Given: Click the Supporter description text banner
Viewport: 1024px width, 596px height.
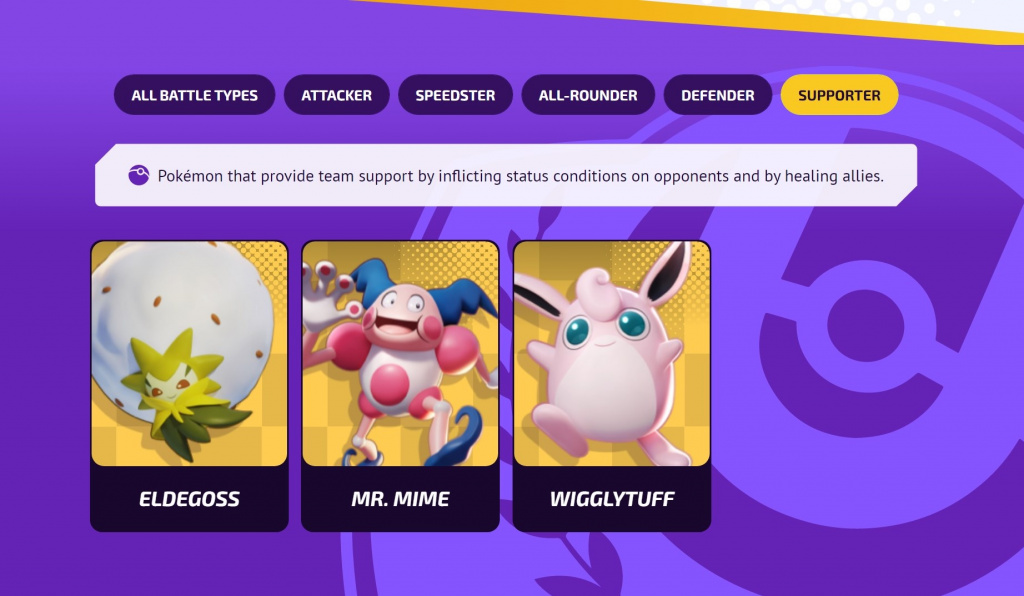Looking at the screenshot, I should click(506, 175).
